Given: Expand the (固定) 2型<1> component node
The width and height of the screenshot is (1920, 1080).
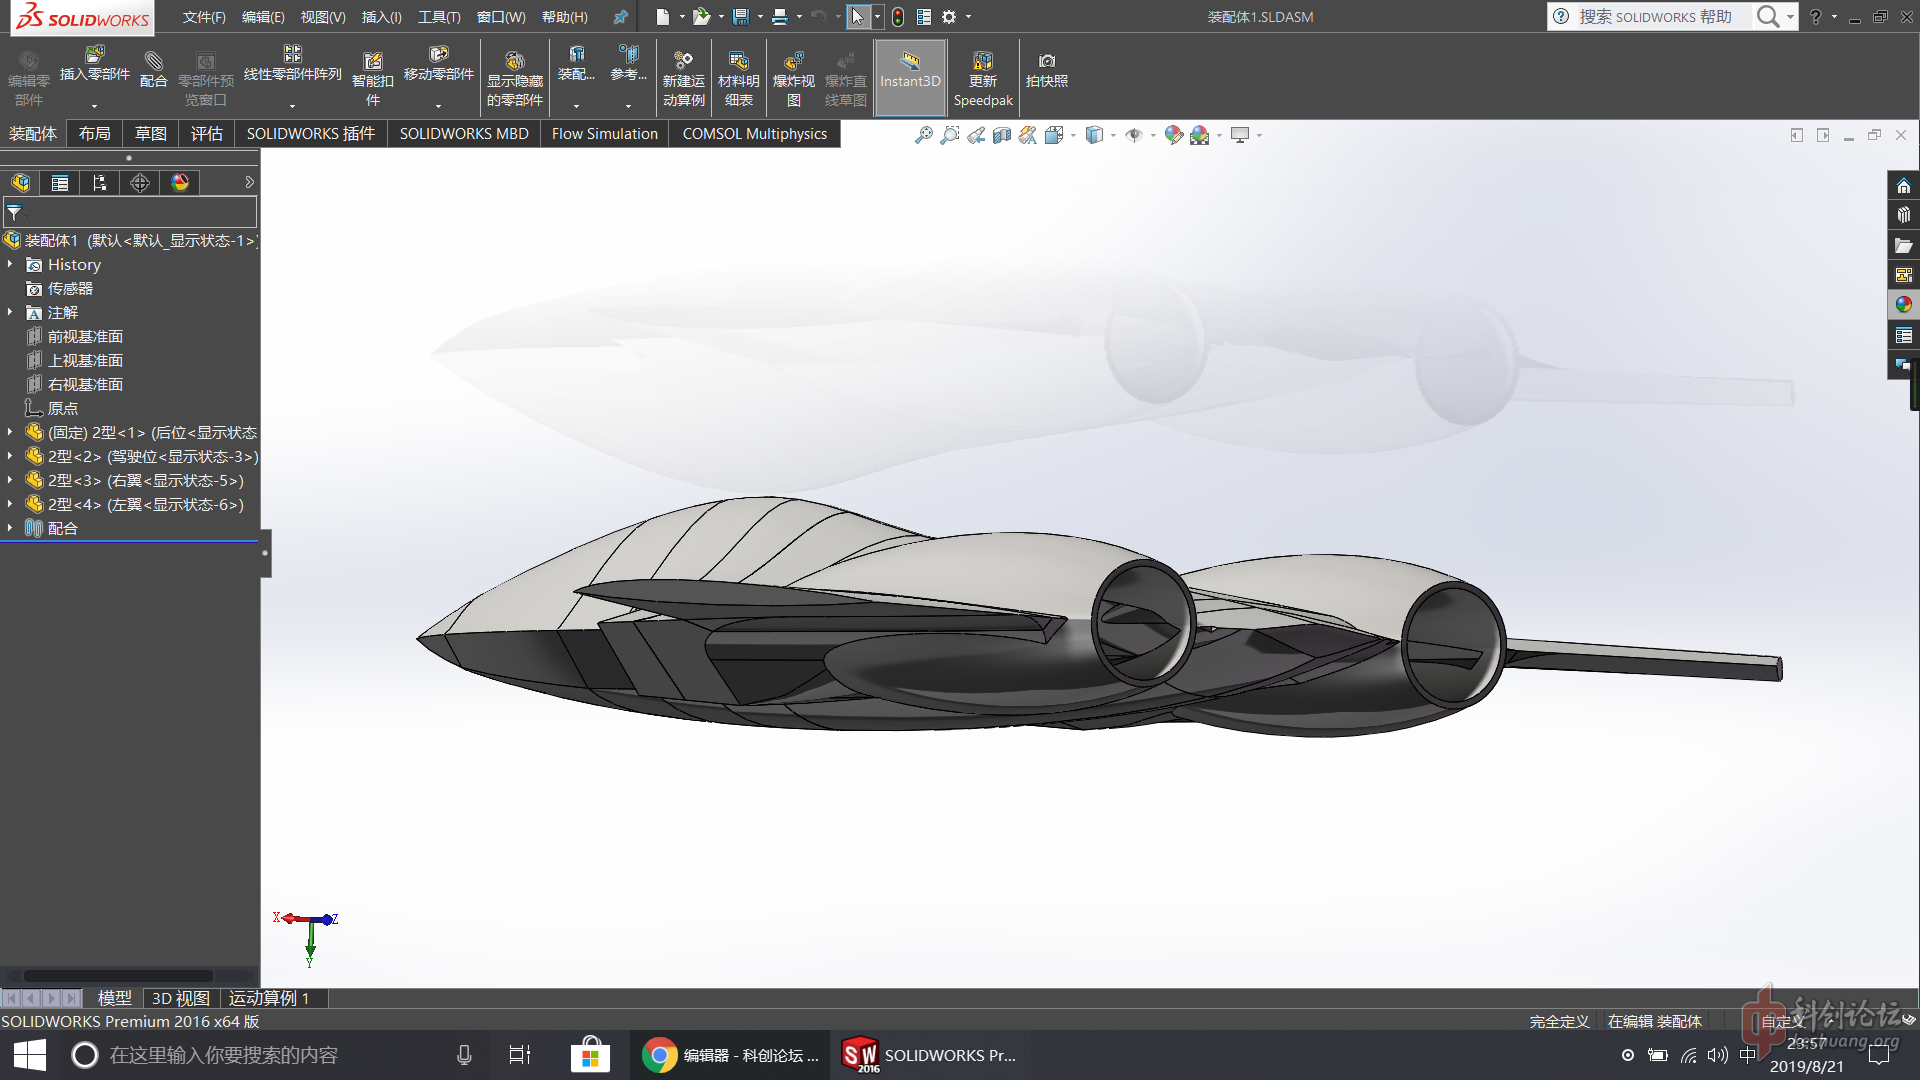Looking at the screenshot, I should (10, 432).
